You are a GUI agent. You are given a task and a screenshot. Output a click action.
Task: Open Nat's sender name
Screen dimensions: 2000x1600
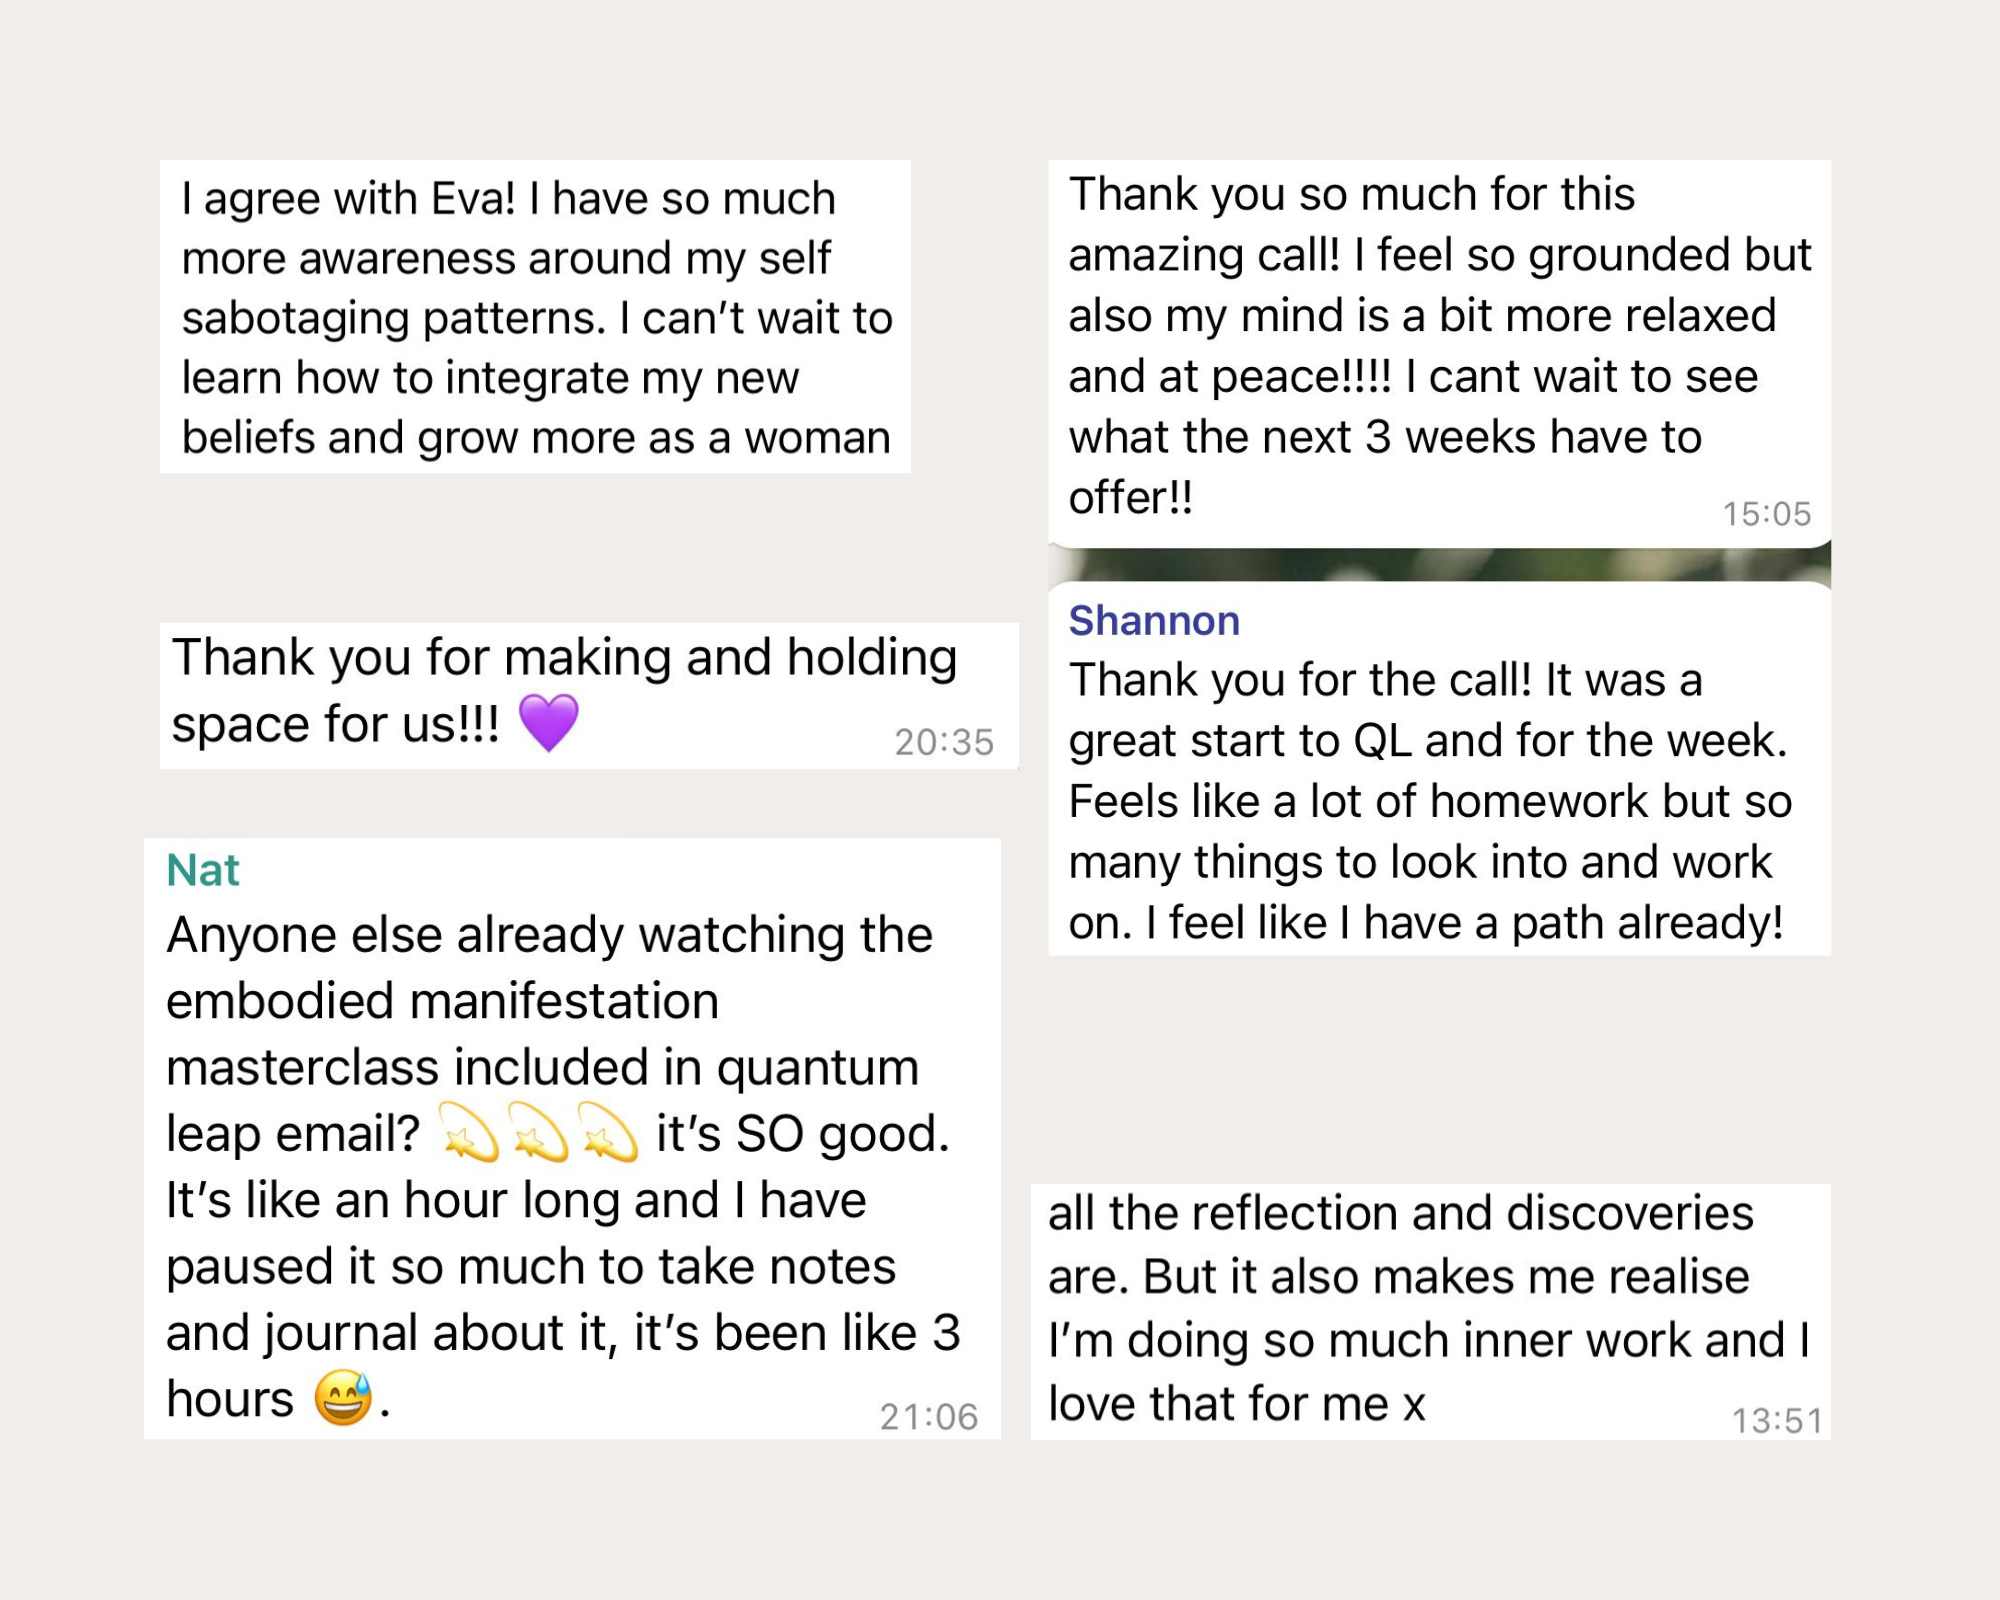click(x=203, y=871)
